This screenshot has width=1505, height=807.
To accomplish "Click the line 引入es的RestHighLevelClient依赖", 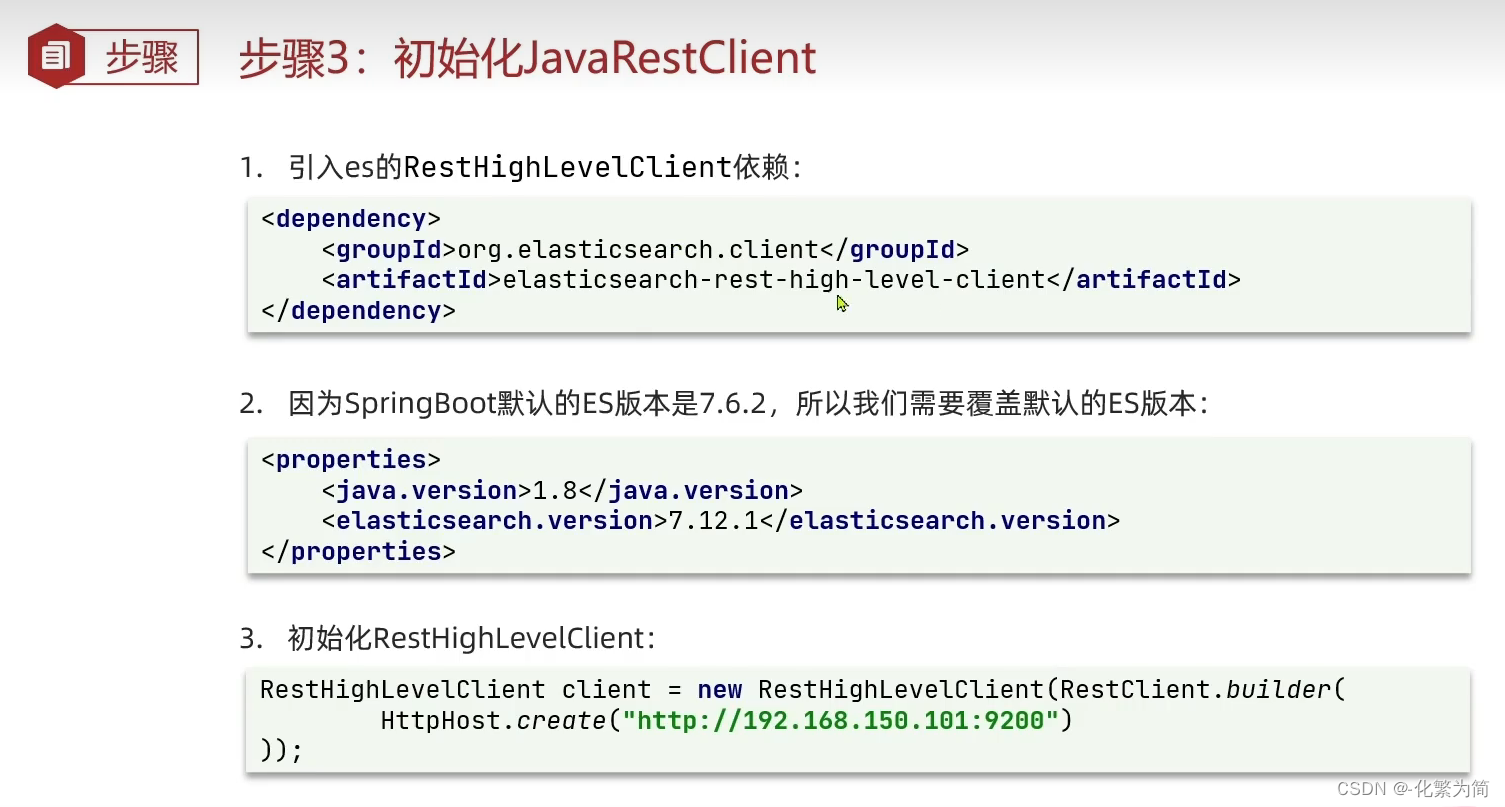I will [x=521, y=167].
